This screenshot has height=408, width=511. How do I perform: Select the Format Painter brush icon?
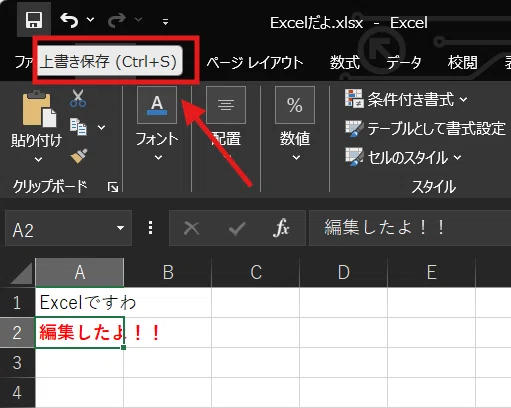[79, 156]
